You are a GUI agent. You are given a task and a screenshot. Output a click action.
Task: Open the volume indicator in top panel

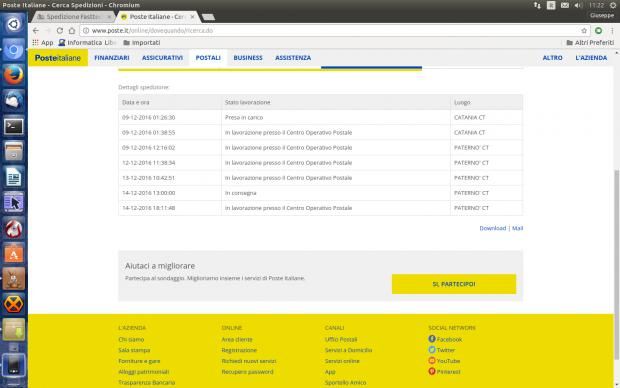(578, 5)
